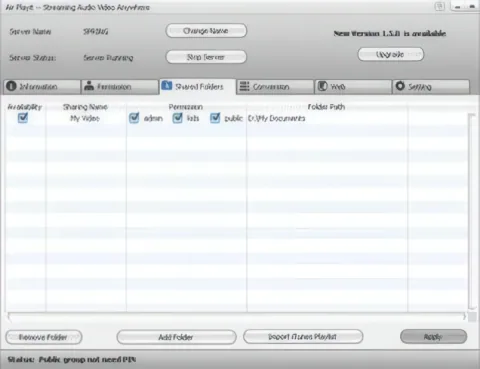Viewport: 480px width, 369px height.
Task: Click the horizontal scrollbar below the folder list
Action: pyautogui.click(x=236, y=316)
